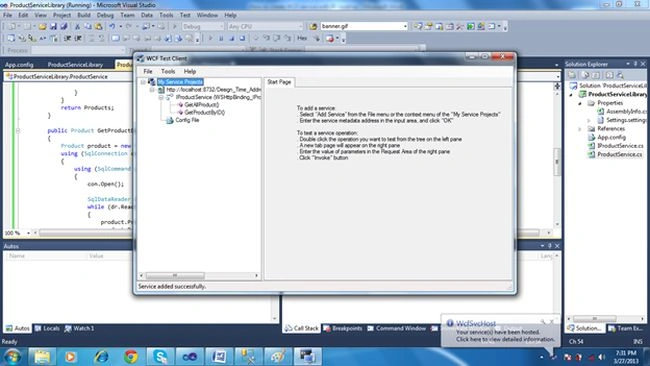This screenshot has height=366, width=650.
Task: Click the Break All pause debug icon
Action: pos(221,38)
